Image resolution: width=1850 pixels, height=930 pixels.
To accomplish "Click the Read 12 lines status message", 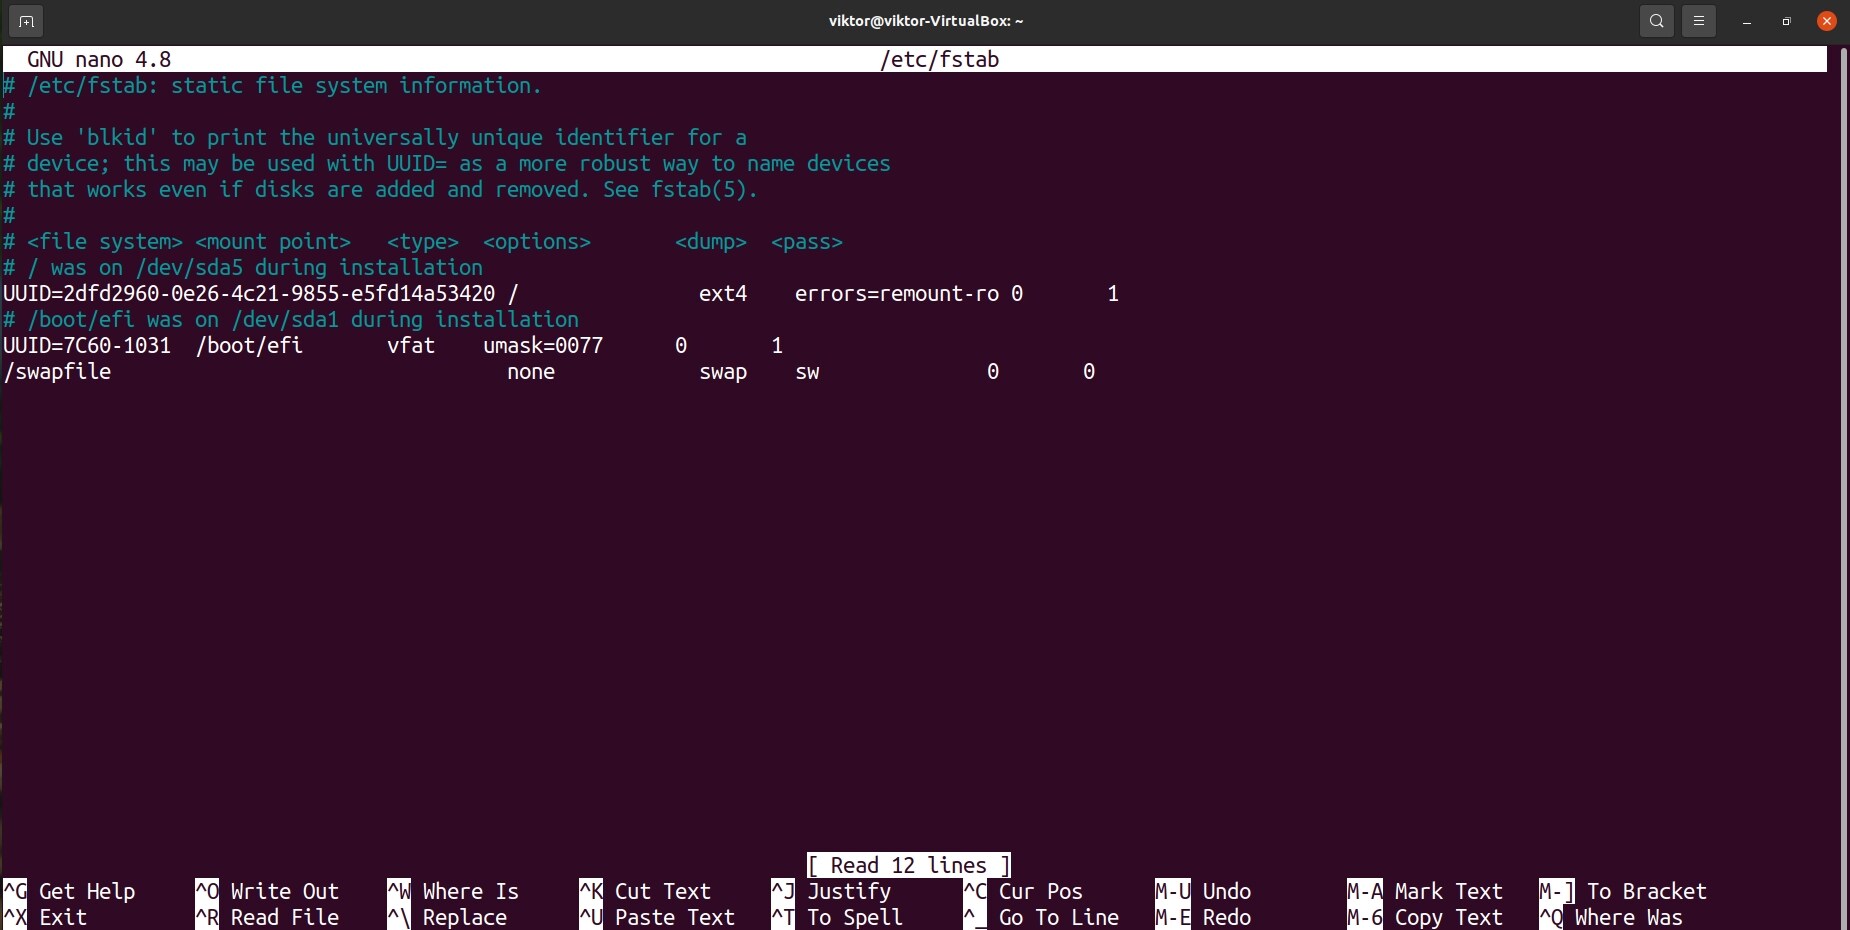I will coord(908,865).
